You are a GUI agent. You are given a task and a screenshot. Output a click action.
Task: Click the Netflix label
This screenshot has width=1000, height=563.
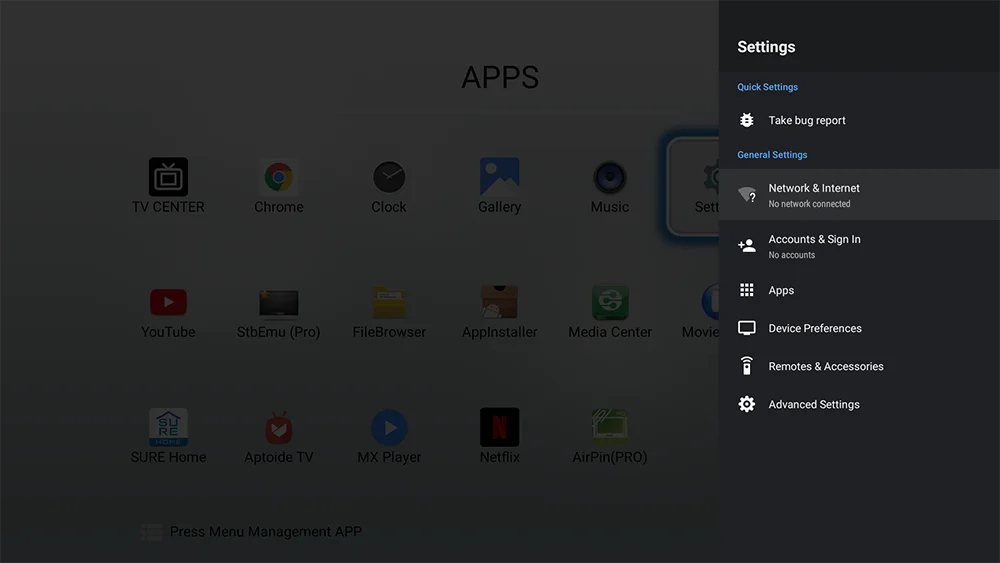tap(499, 457)
